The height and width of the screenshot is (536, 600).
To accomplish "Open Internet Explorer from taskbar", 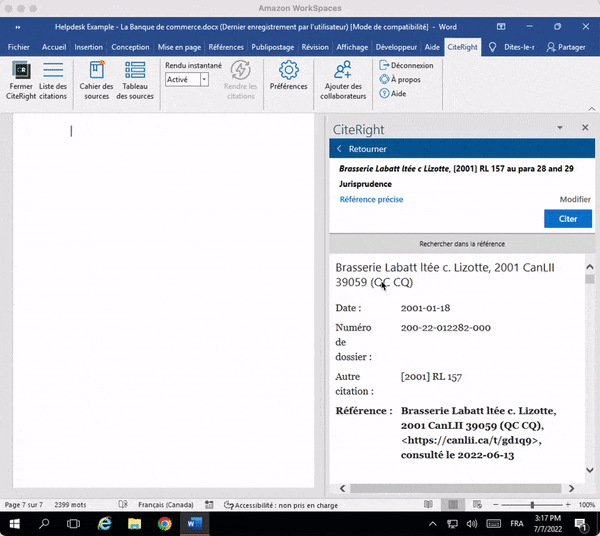I will [x=104, y=524].
